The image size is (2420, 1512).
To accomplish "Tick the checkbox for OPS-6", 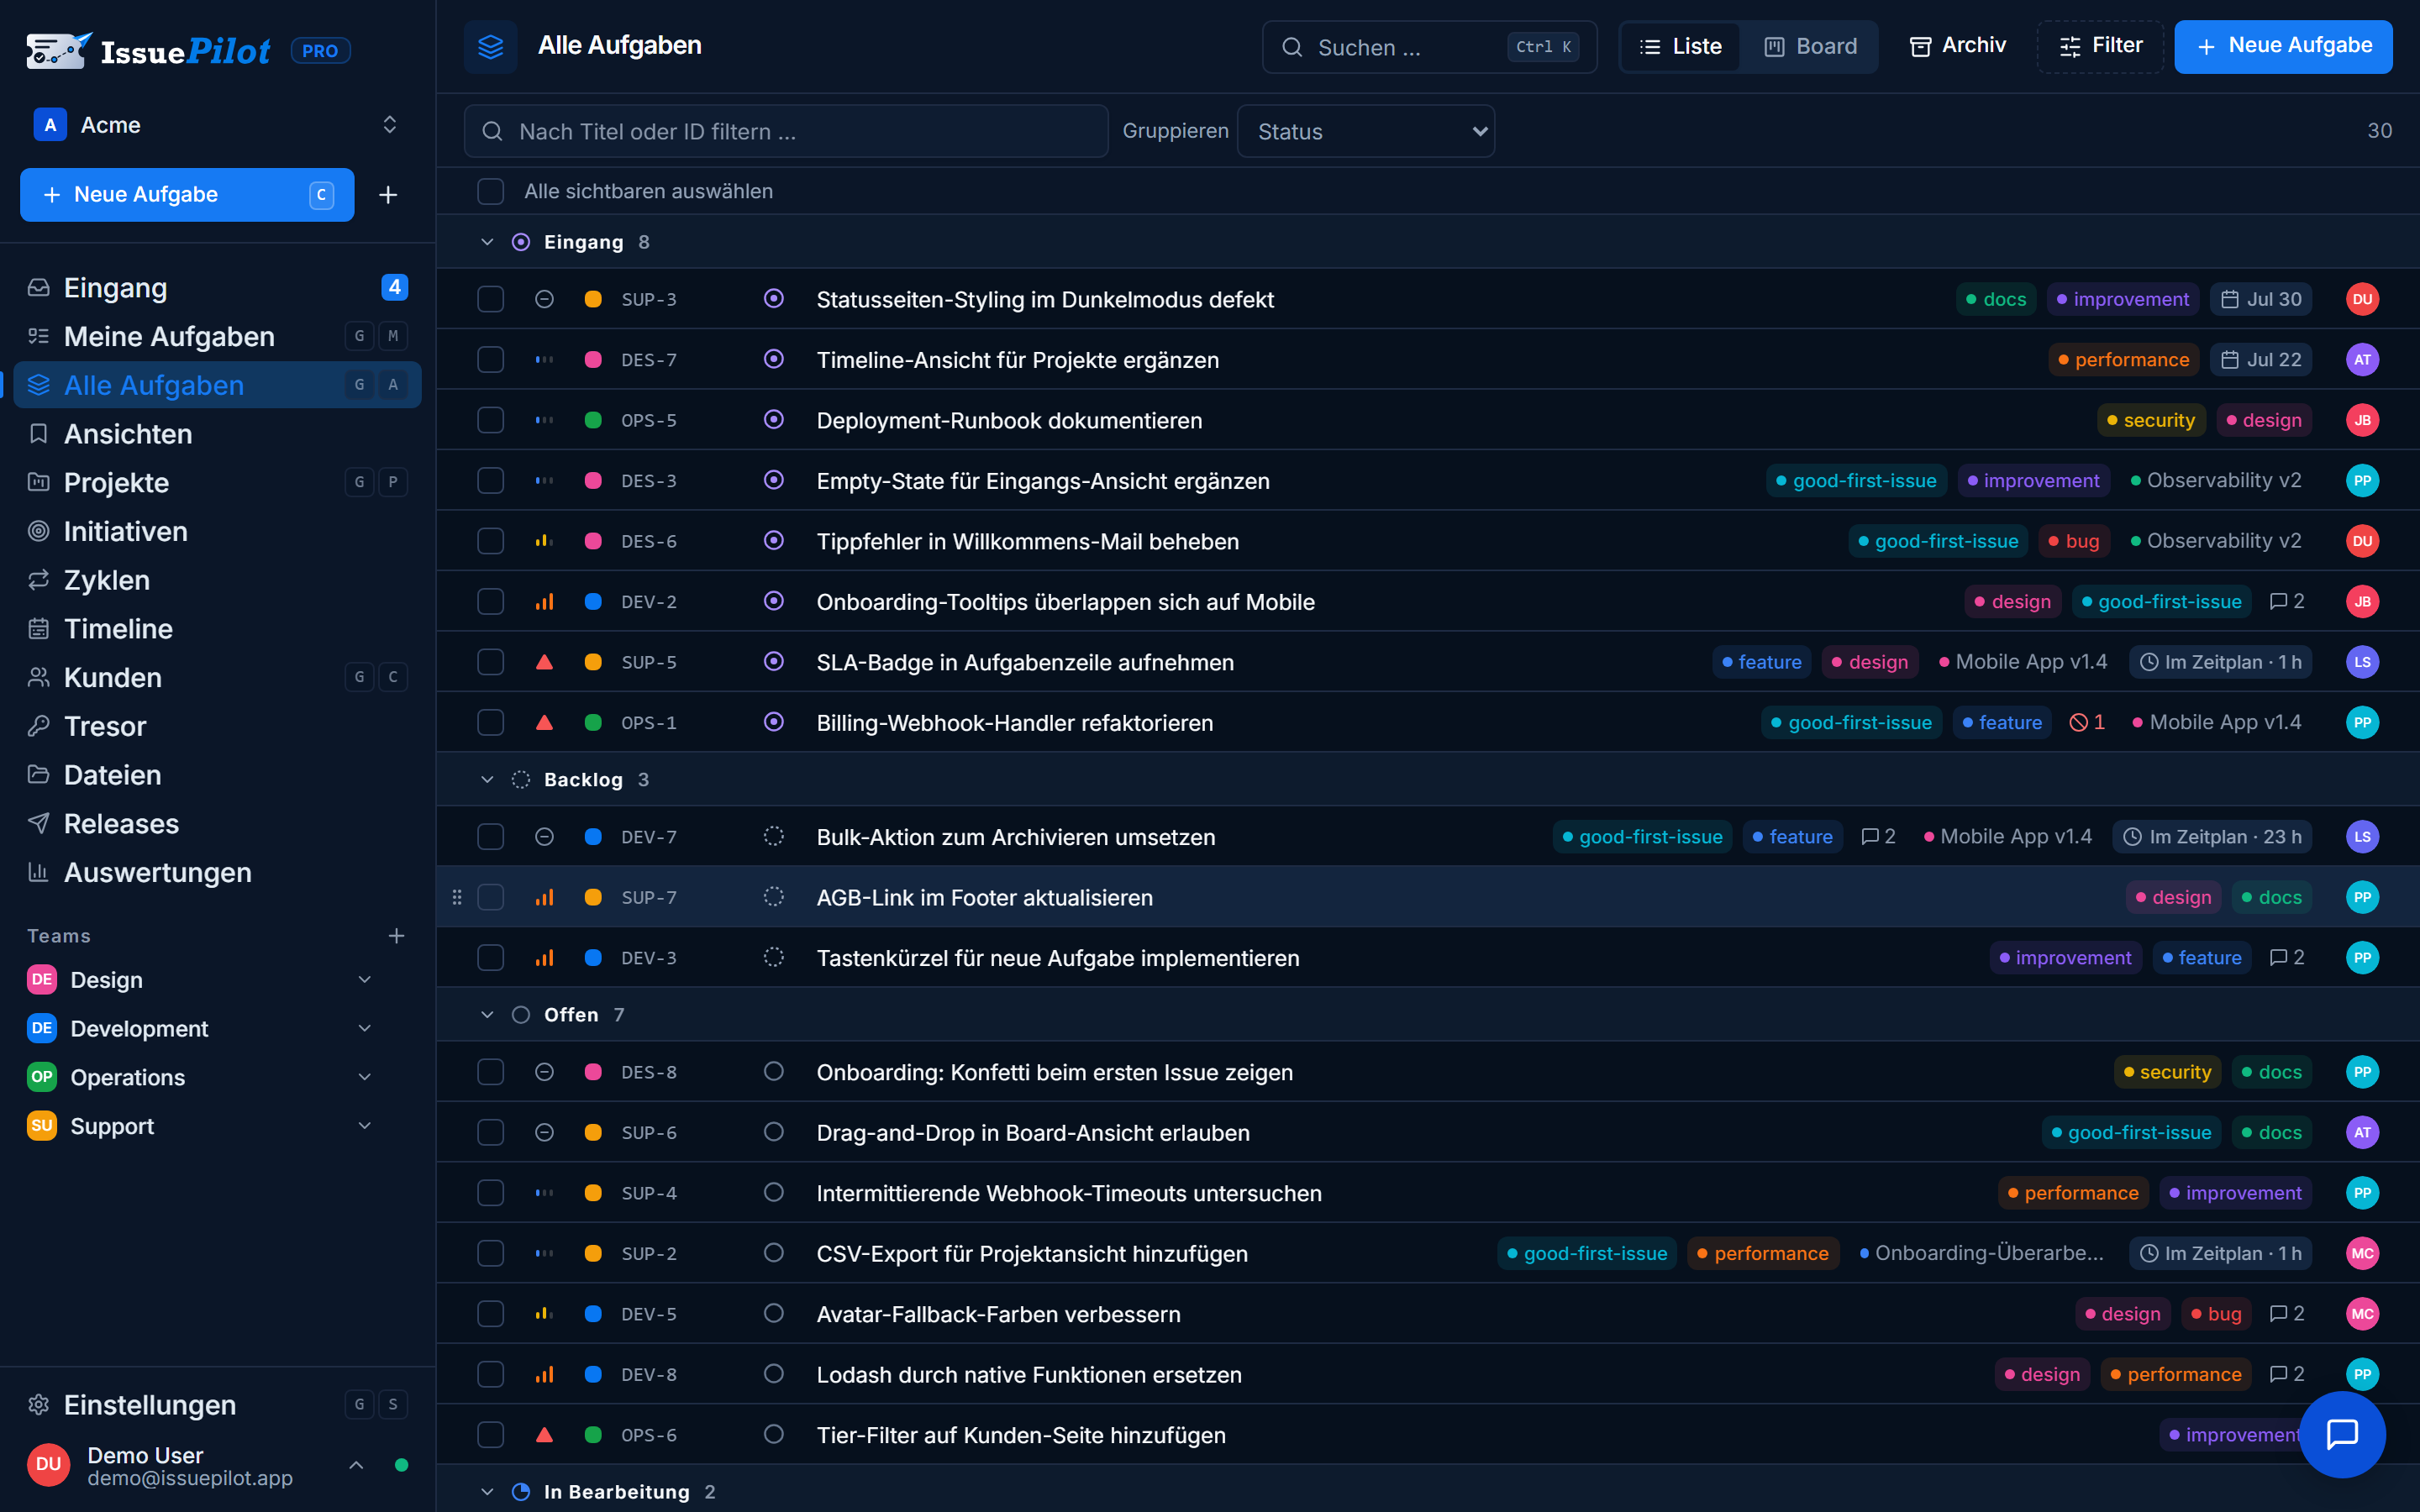I will (x=490, y=1434).
